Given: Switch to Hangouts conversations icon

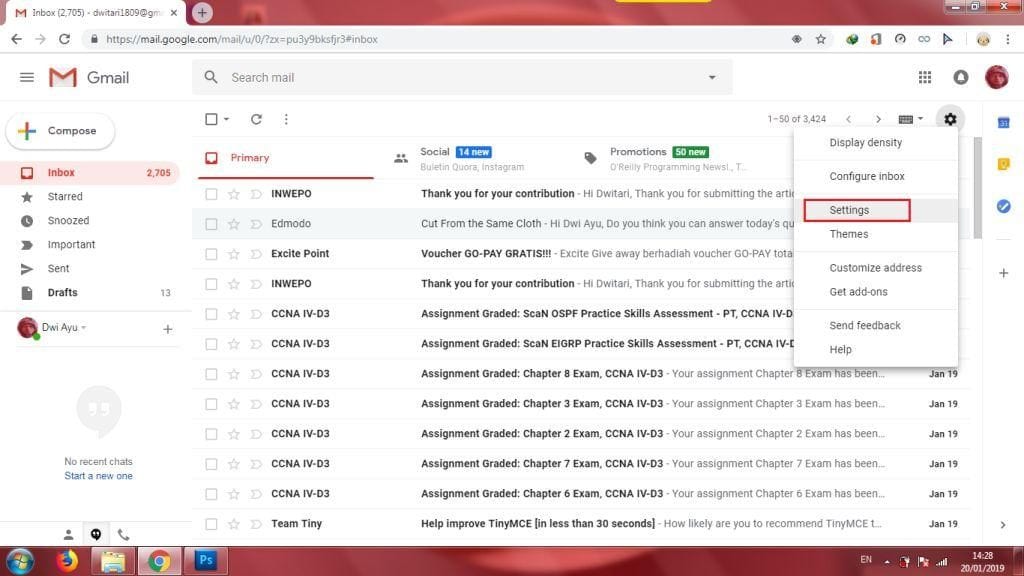Looking at the screenshot, I should 96,535.
